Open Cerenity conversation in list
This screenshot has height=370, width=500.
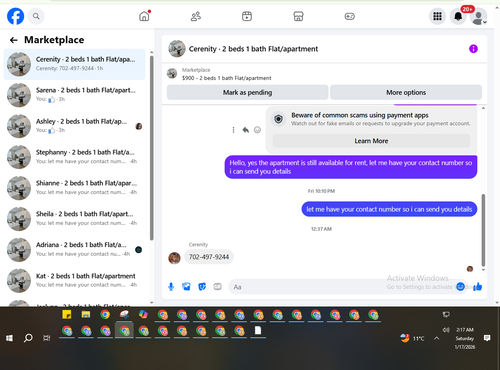74,64
